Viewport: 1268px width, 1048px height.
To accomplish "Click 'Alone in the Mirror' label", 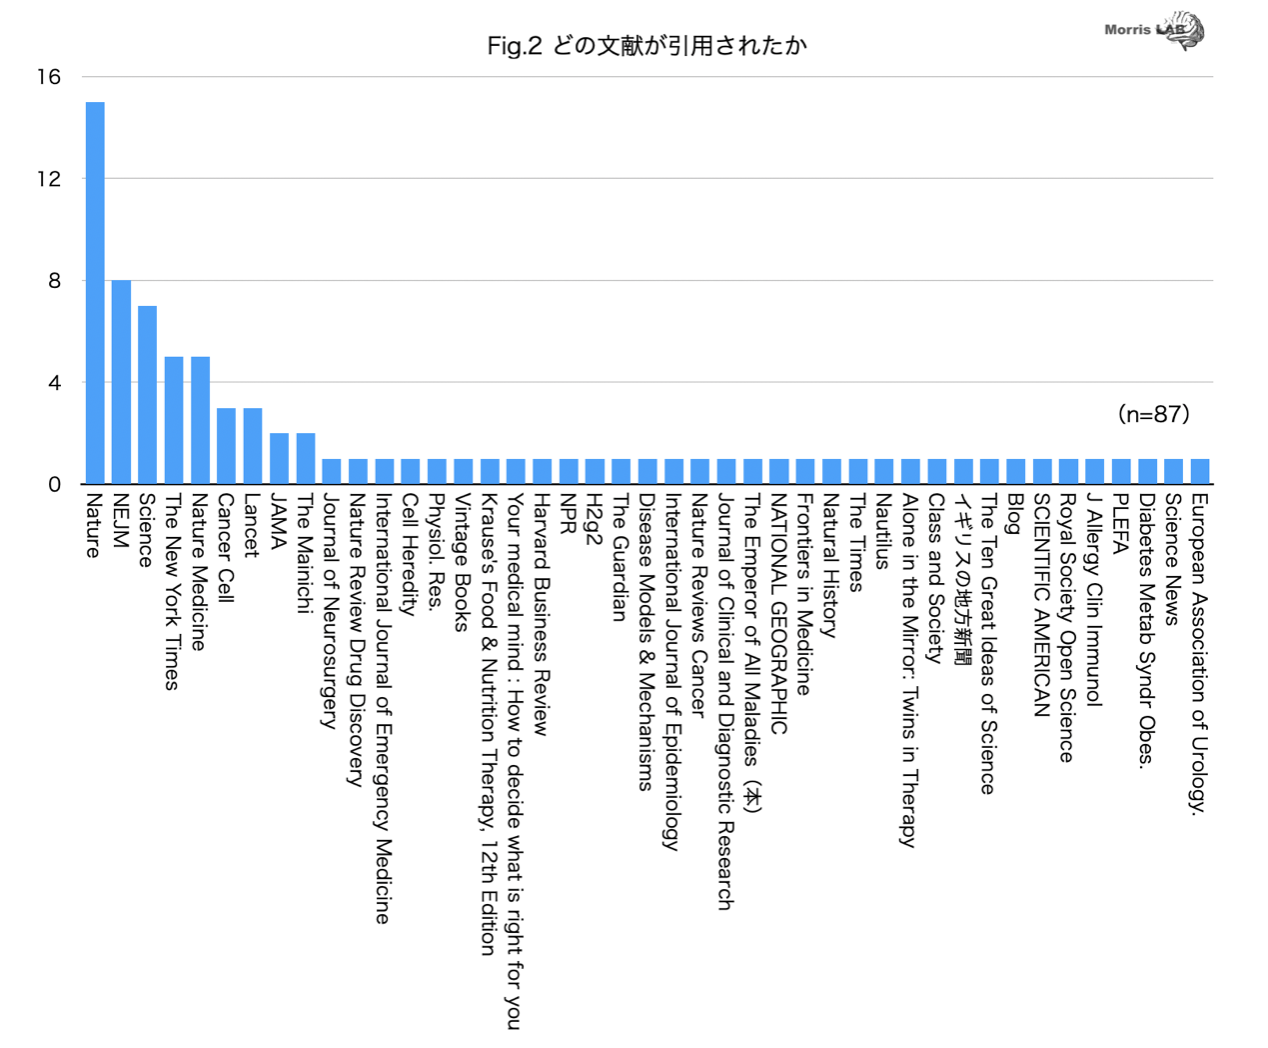I will tap(908, 670).
